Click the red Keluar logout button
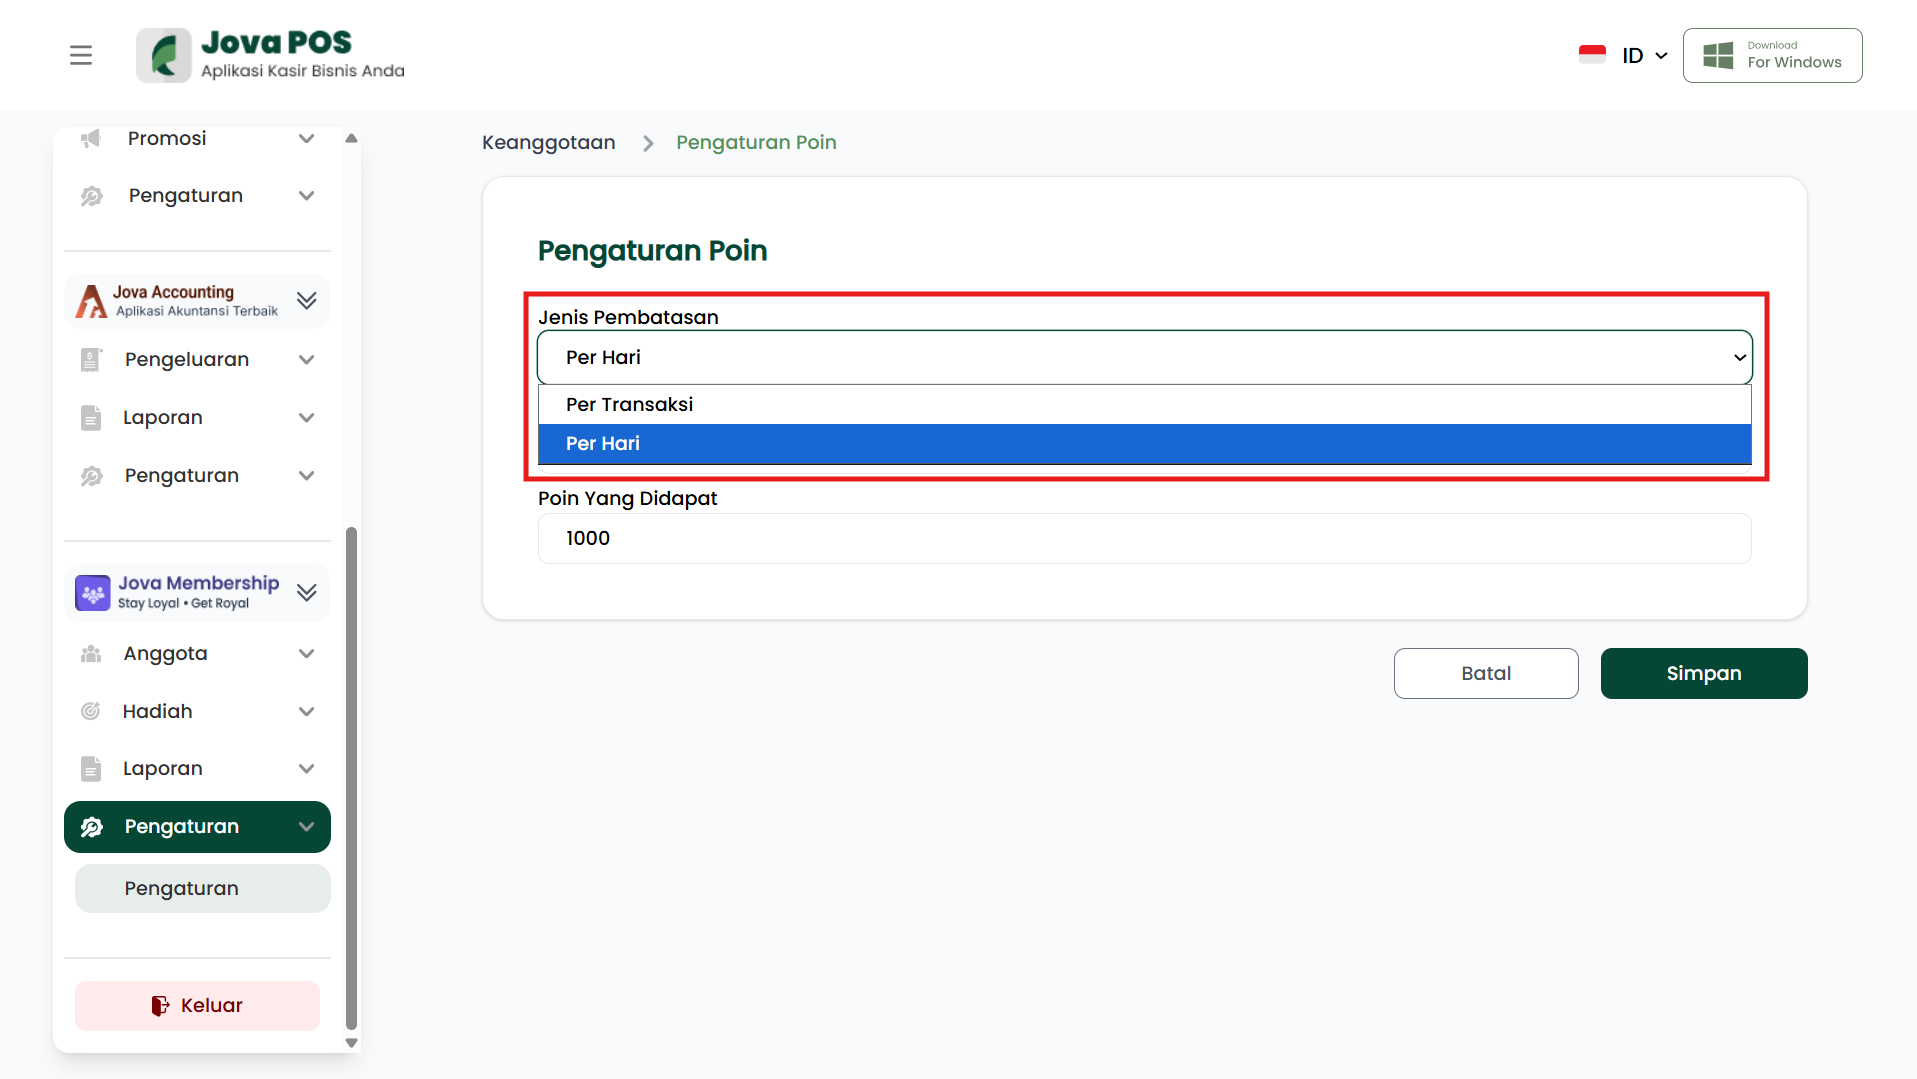This screenshot has height=1079, width=1917. [197, 1006]
